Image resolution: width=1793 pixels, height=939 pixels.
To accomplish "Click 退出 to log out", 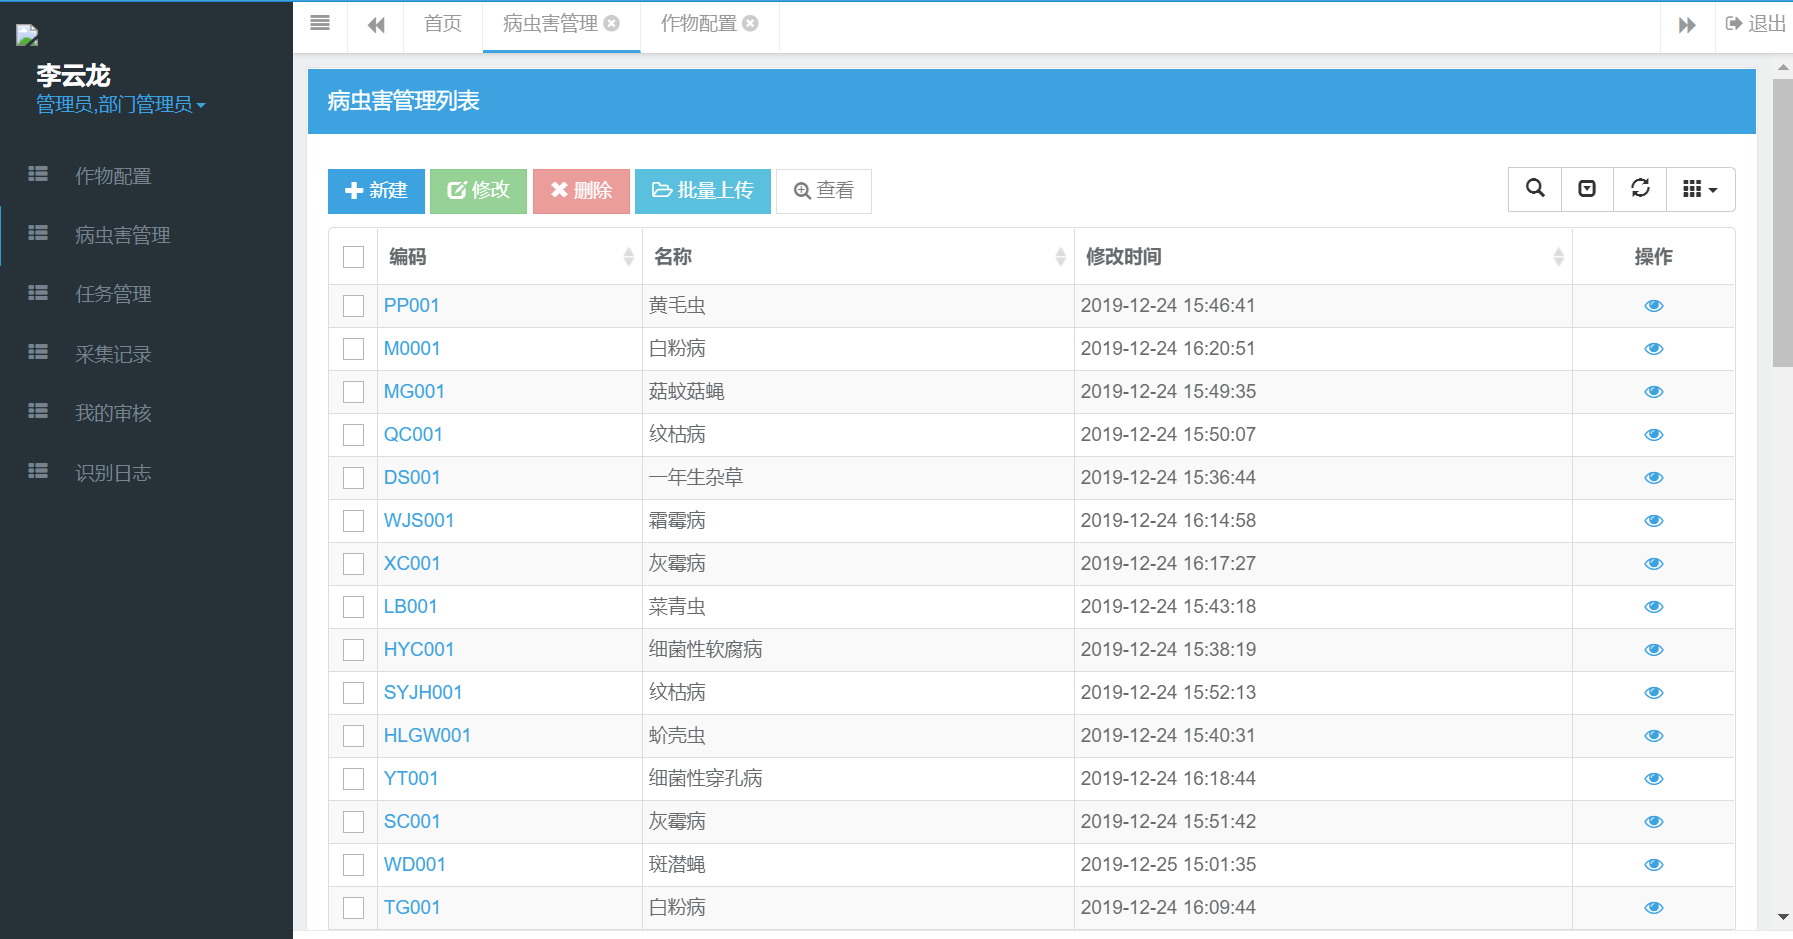I will 1756,24.
